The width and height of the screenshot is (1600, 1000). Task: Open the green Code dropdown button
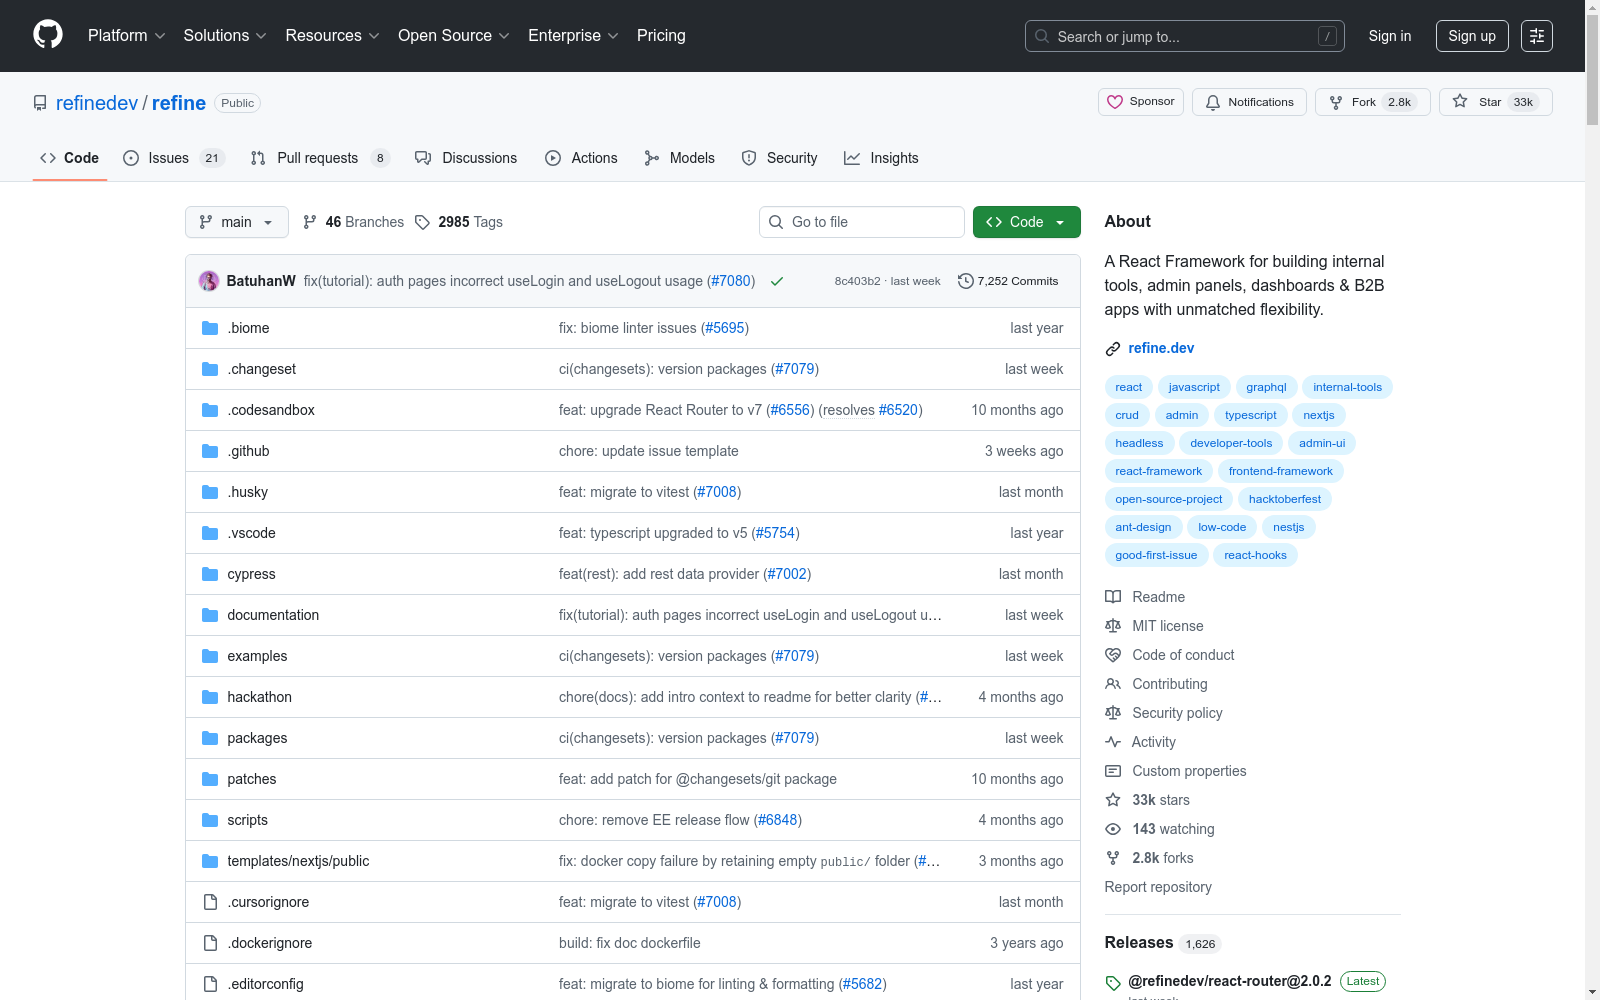(x=1026, y=222)
